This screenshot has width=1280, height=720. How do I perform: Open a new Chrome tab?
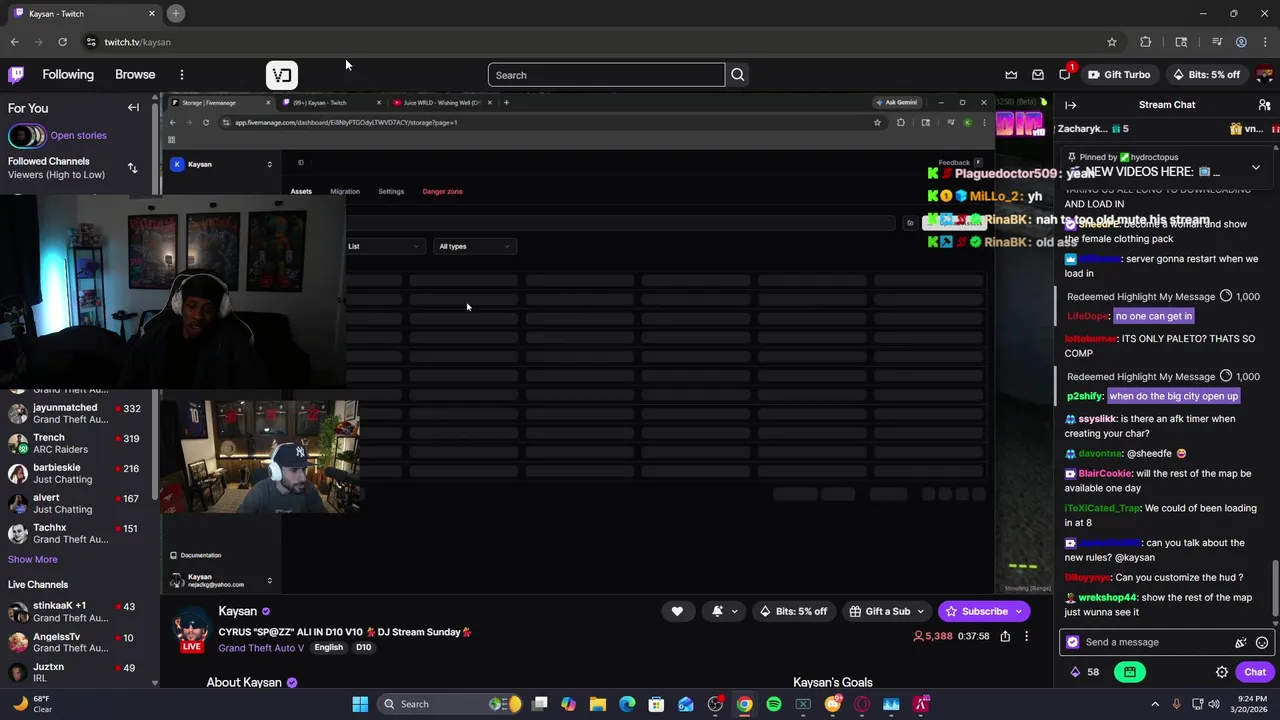point(176,14)
